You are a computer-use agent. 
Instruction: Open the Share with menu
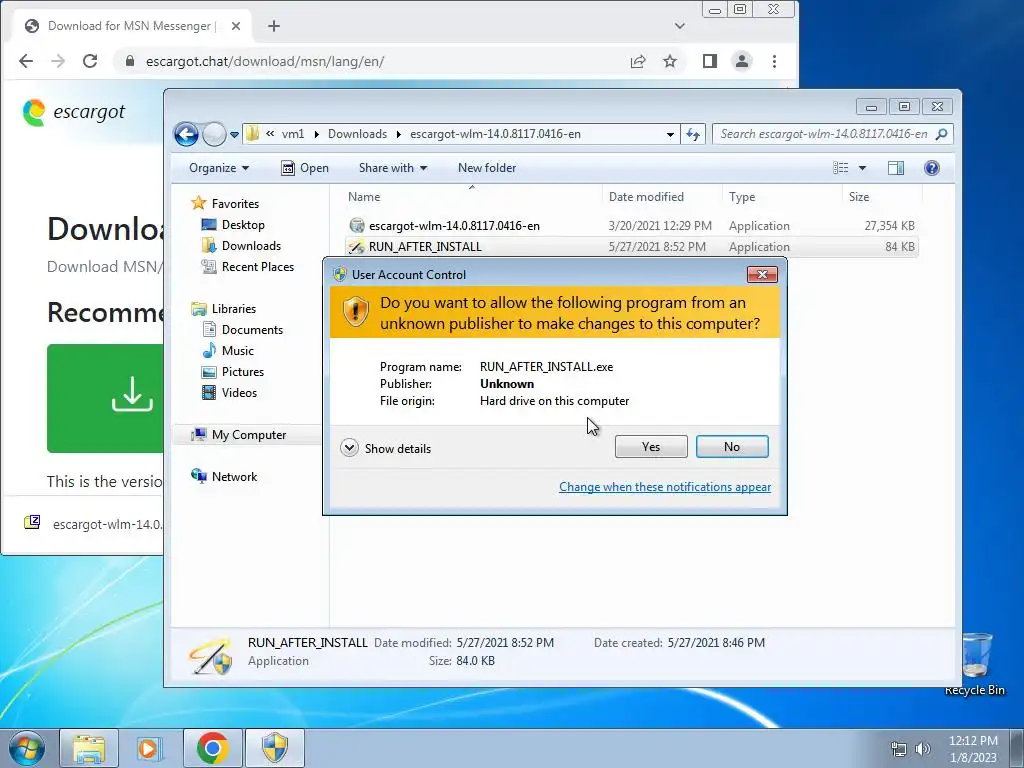tap(392, 168)
